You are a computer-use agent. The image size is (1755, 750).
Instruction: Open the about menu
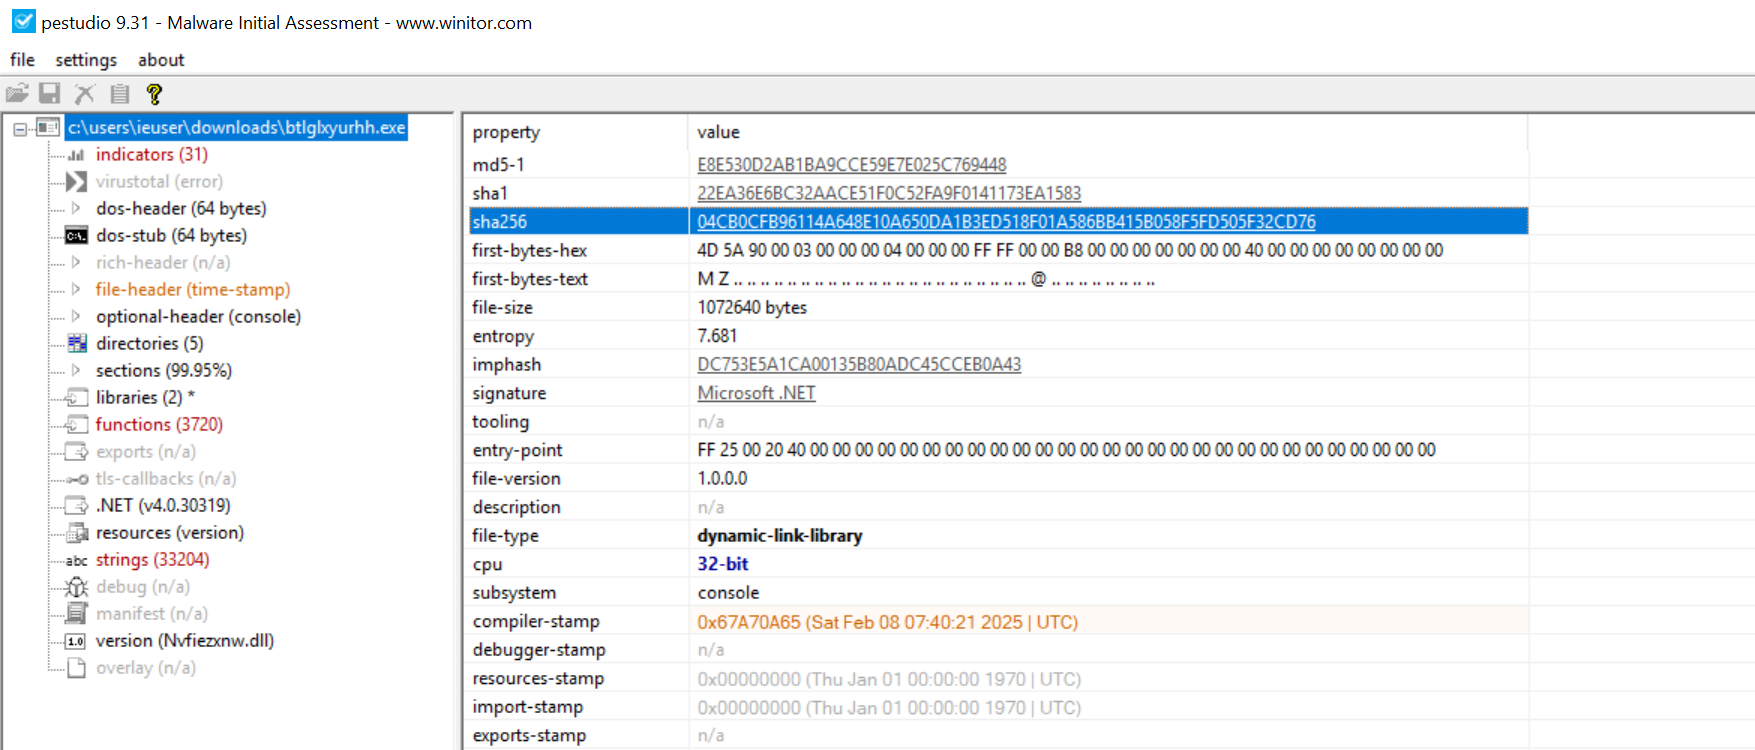161,60
